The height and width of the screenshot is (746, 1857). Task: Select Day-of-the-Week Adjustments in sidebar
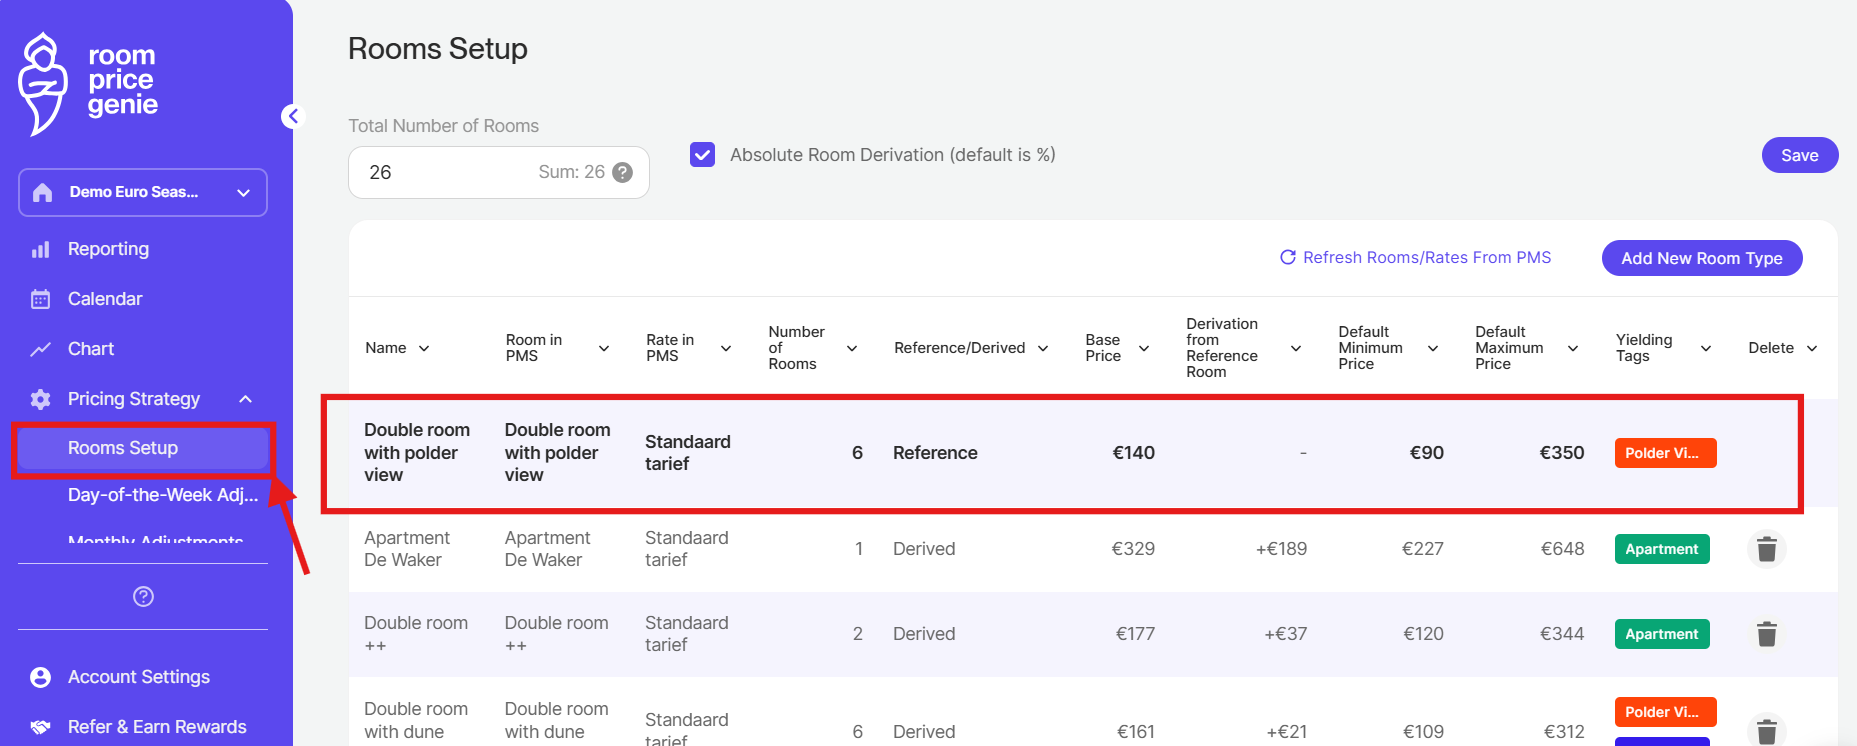162,495
